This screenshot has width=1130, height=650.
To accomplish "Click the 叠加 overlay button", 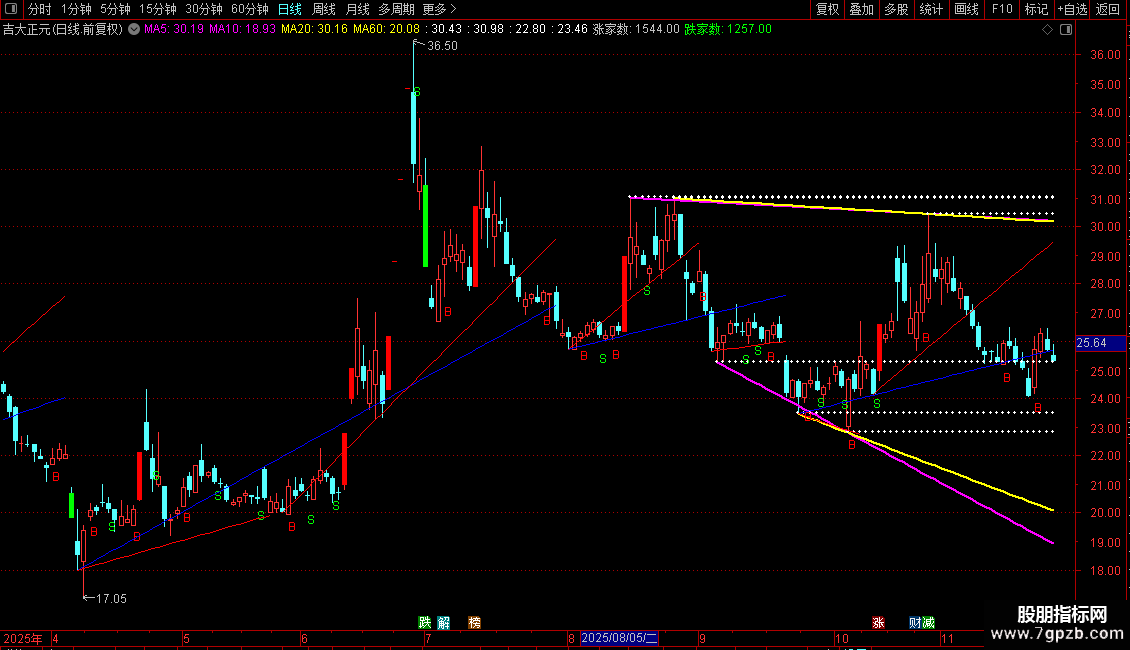I will [x=861, y=9].
